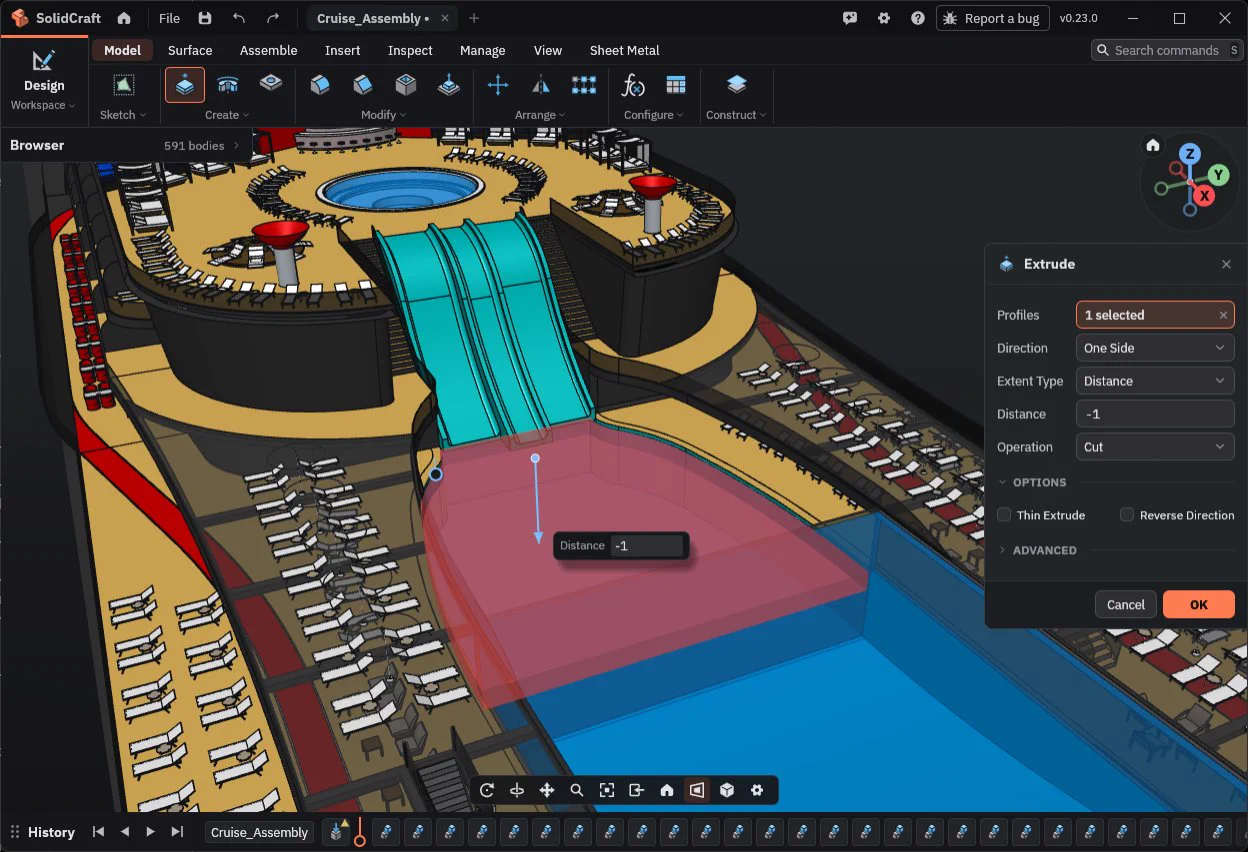Cancel the Extrude dialog
Screen dimensions: 1248x852
tap(1126, 604)
